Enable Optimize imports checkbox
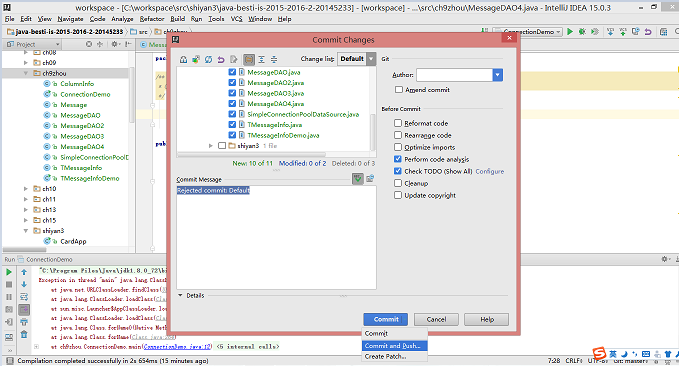The image size is (679, 366). pyautogui.click(x=398, y=147)
